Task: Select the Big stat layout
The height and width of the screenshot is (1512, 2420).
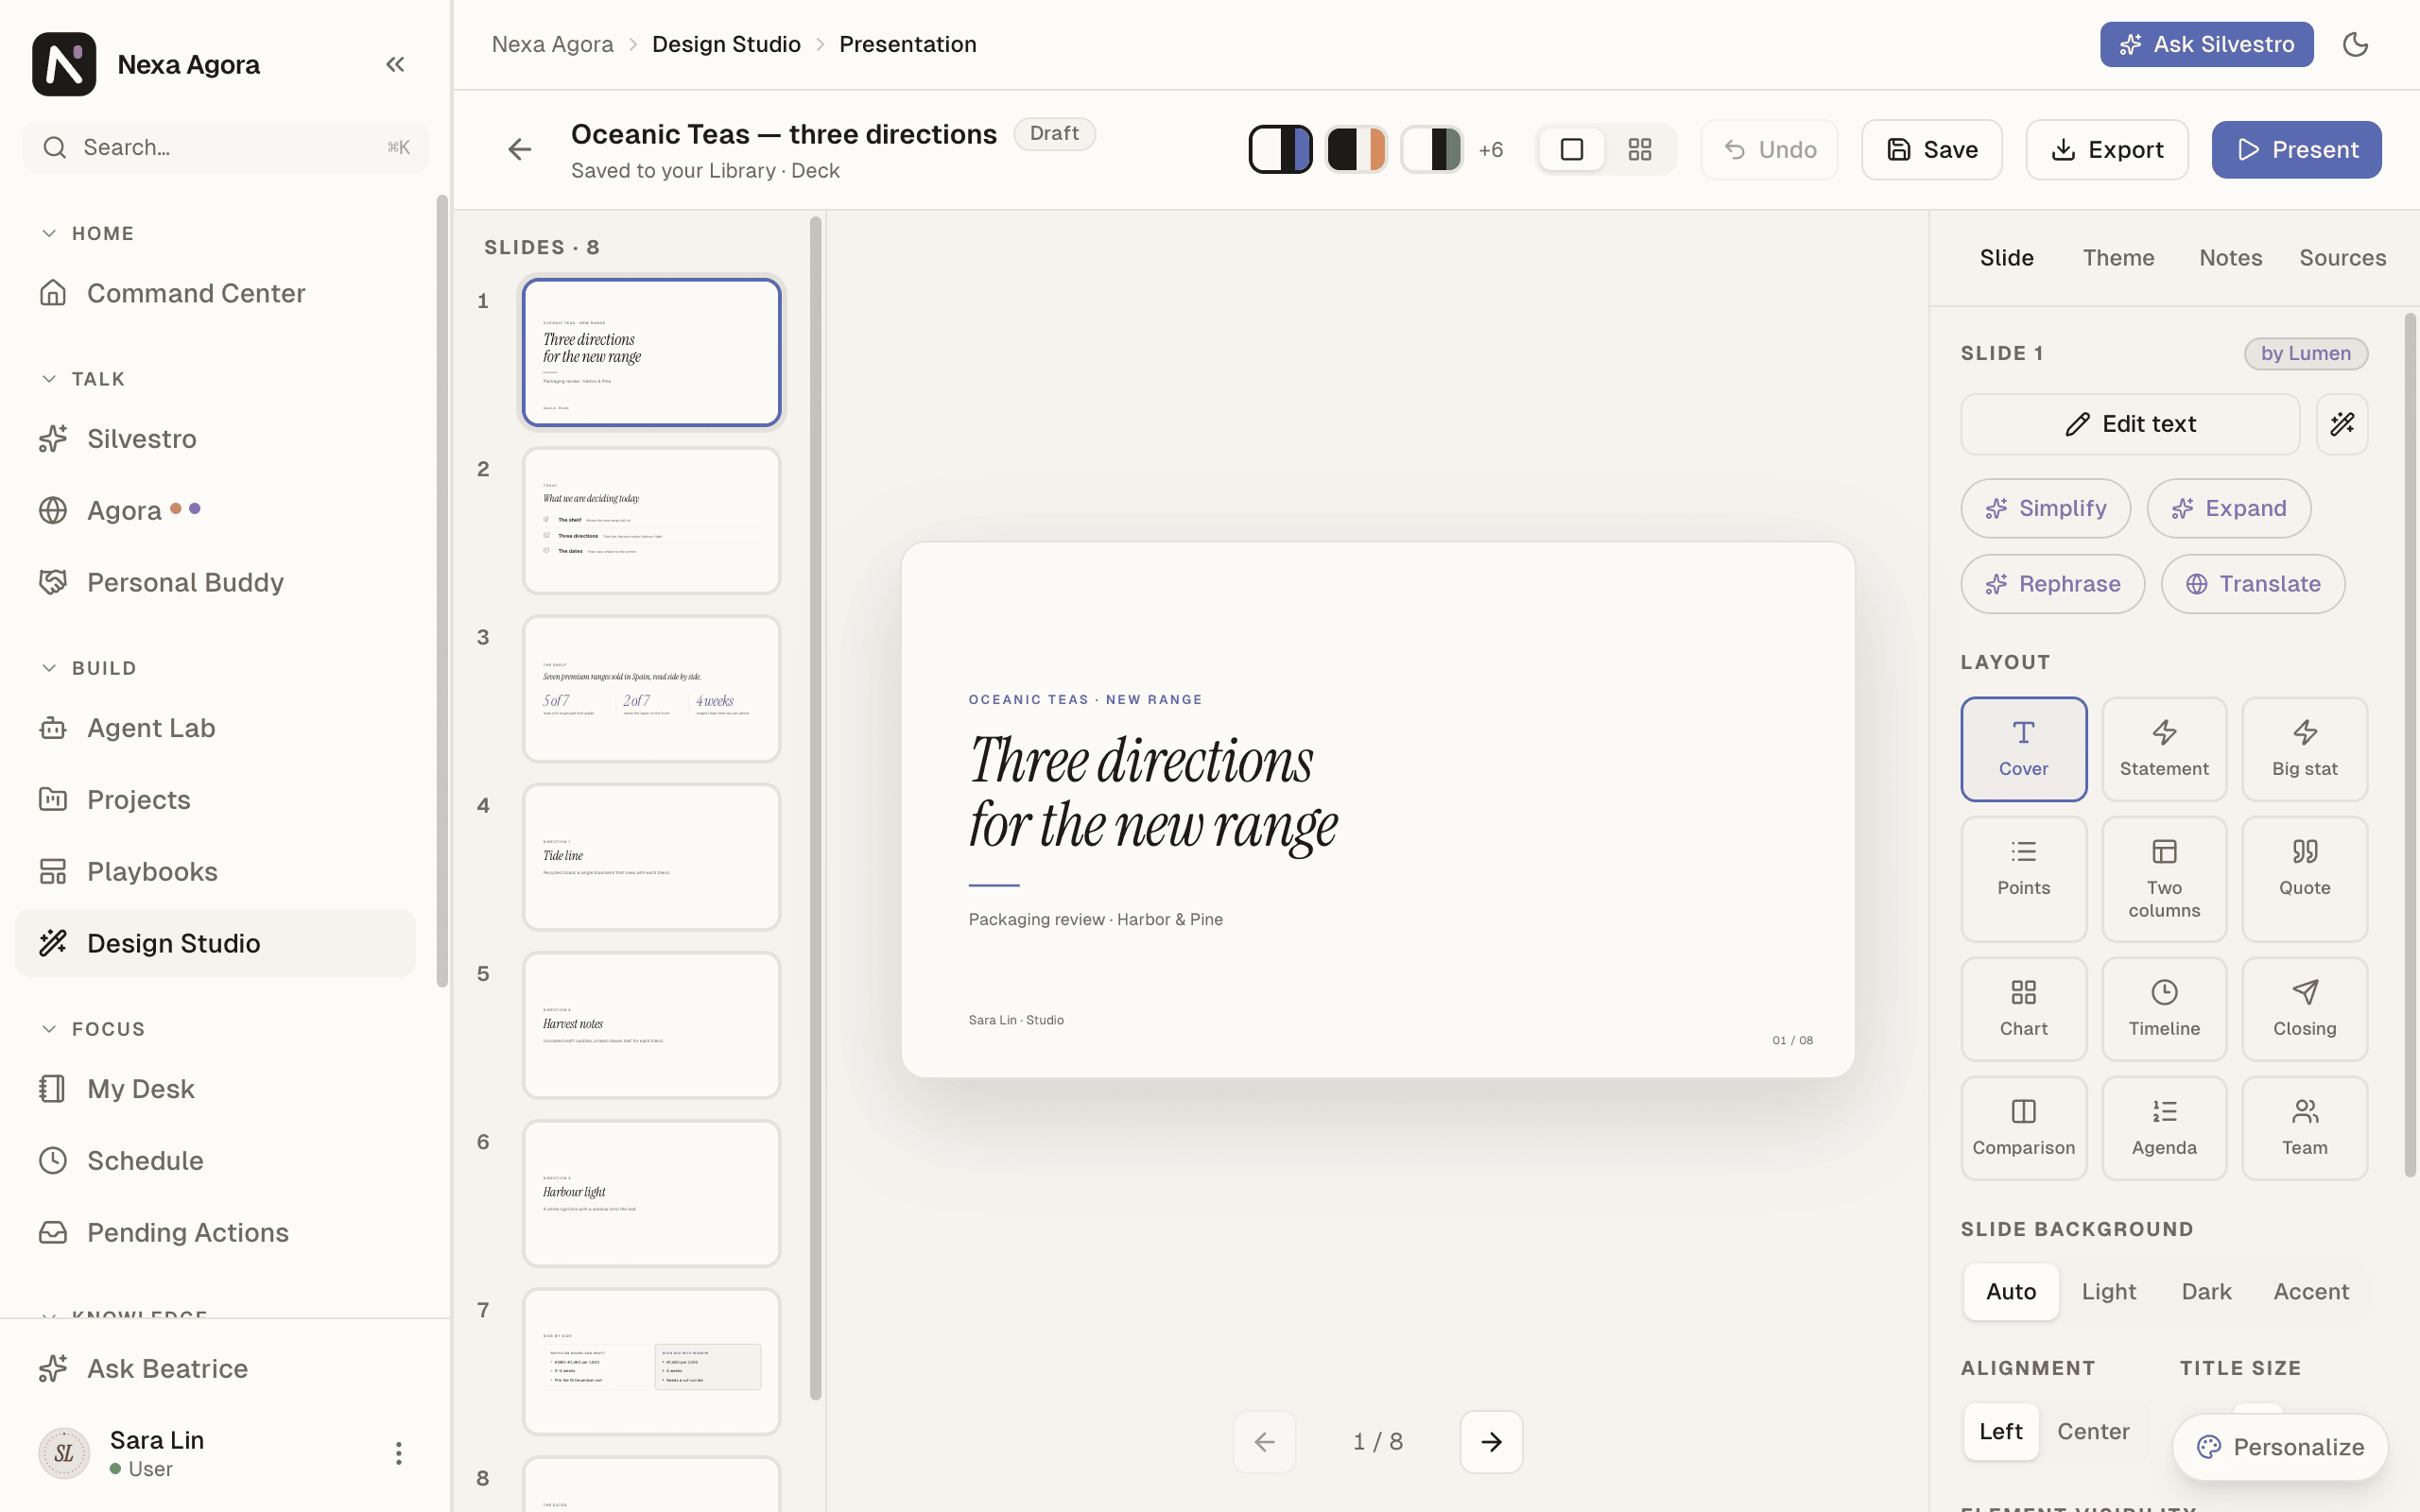Action: coord(2304,749)
